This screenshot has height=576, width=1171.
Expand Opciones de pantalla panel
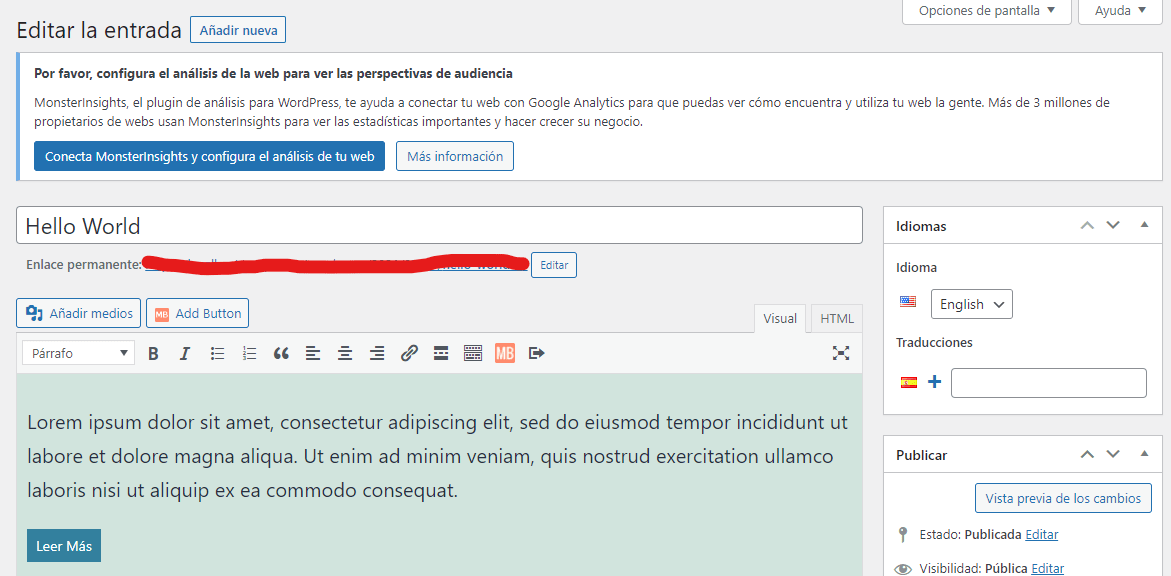tap(986, 11)
